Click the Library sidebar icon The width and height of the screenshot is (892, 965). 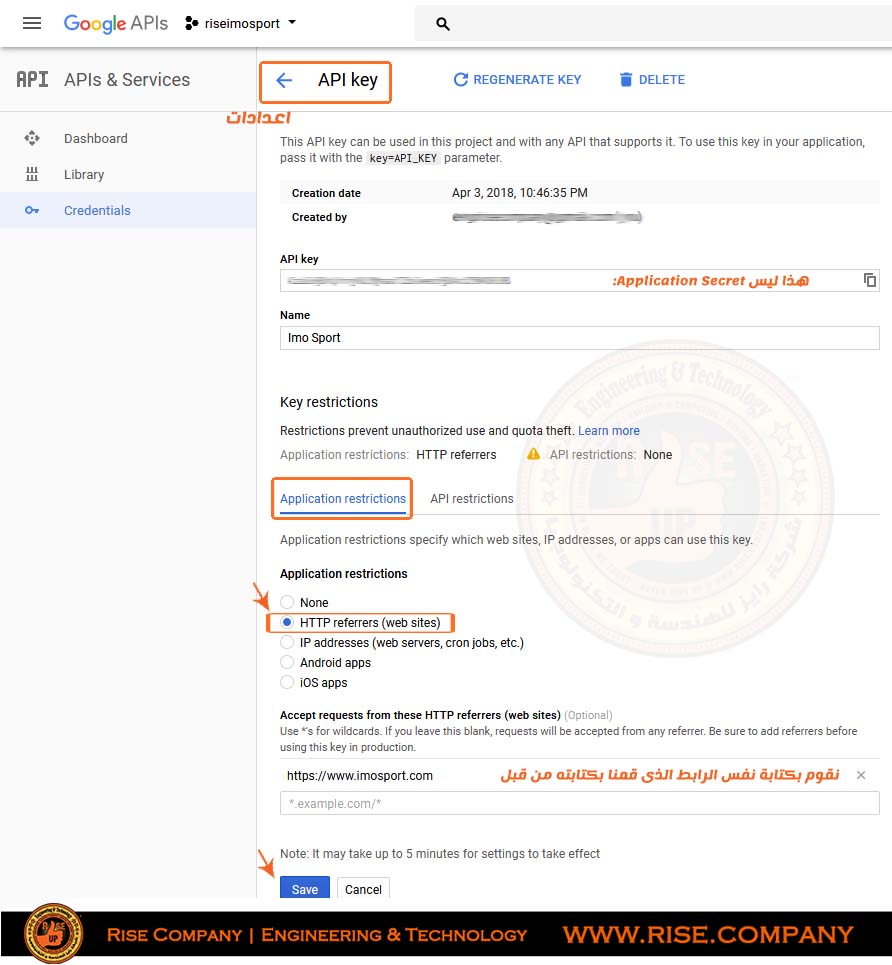point(32,174)
